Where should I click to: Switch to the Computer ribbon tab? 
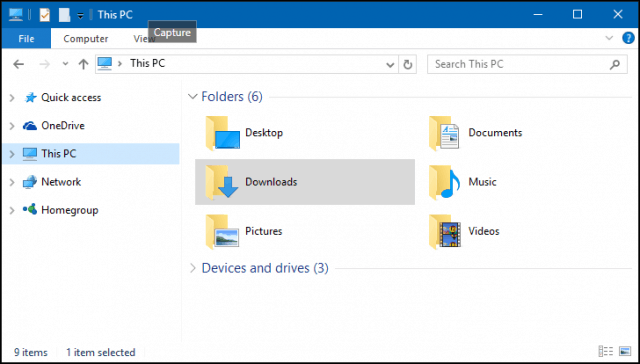(86, 39)
